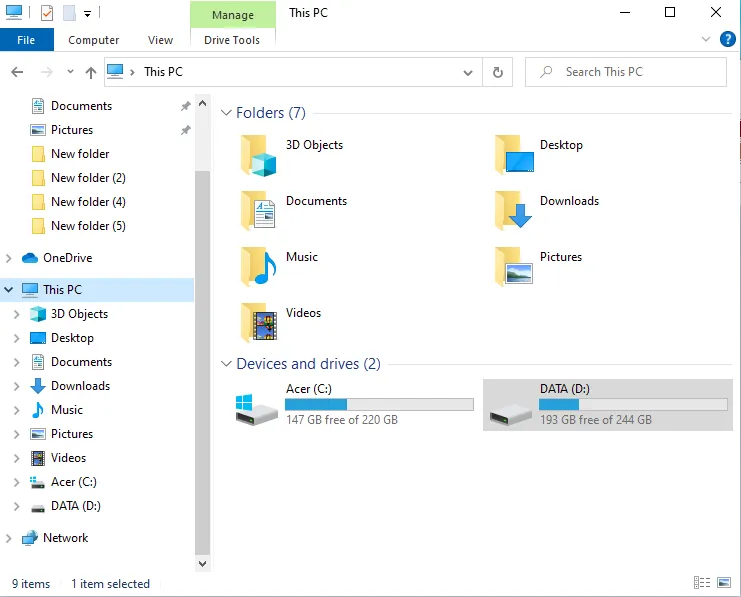Open the recent locations dropdown
The height and width of the screenshot is (597, 741).
point(70,72)
